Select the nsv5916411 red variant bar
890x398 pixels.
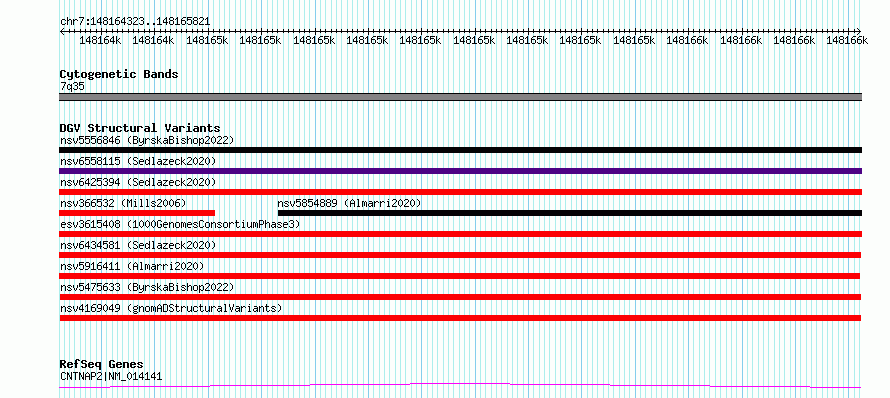click(460, 276)
